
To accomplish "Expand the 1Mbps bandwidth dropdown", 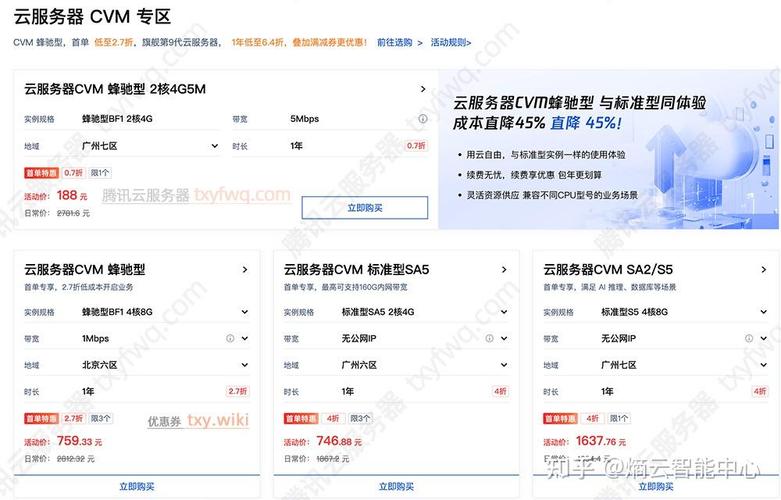I will 245,338.
